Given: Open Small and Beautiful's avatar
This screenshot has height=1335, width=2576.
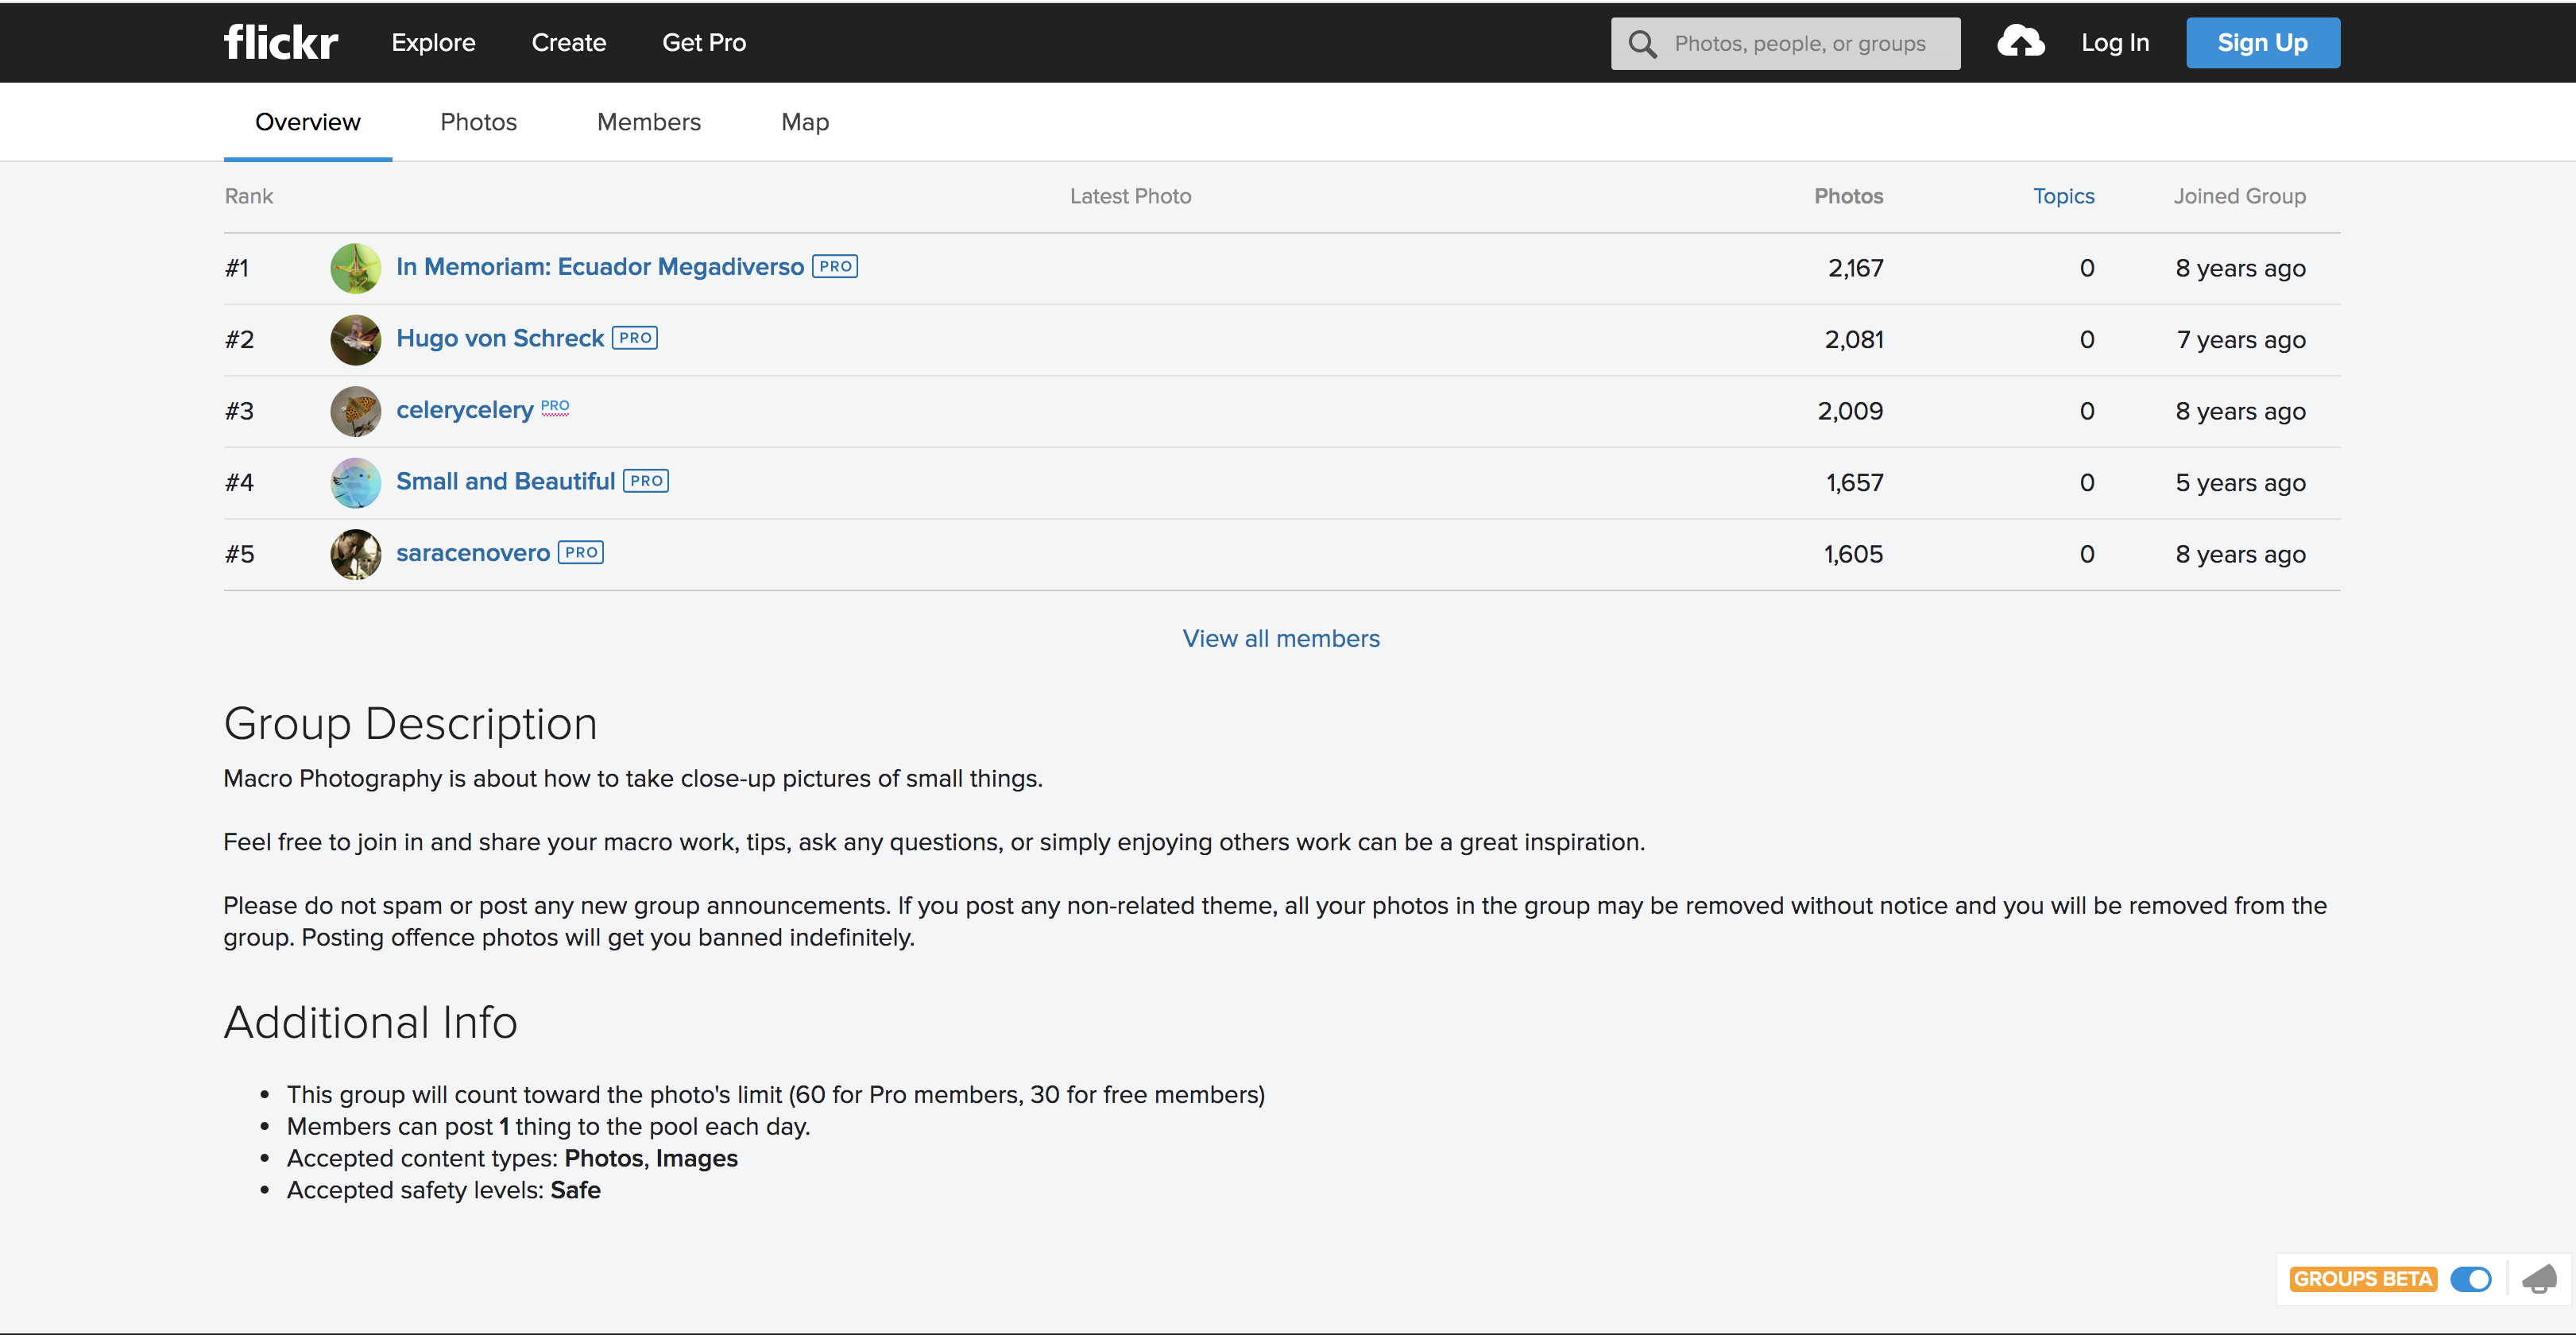Looking at the screenshot, I should [x=356, y=483].
